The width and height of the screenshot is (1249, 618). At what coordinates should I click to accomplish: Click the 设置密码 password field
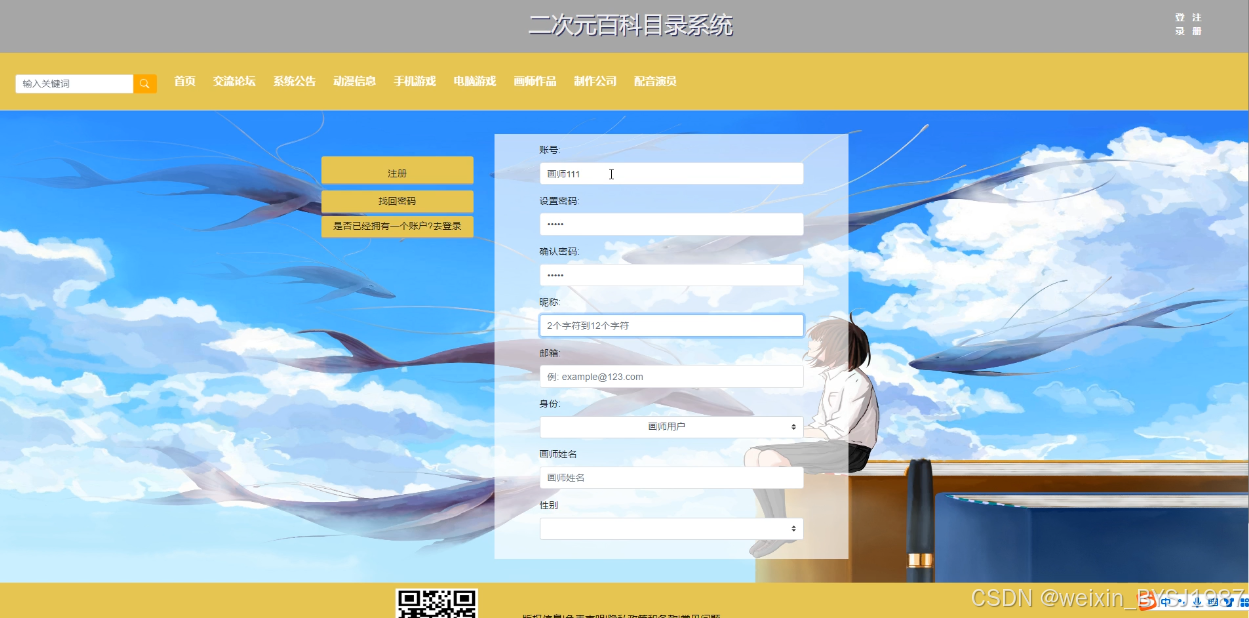(x=671, y=224)
